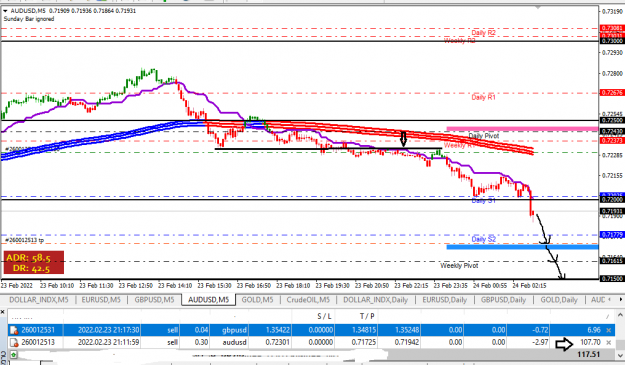625x365 pixels.
Task: Sort orders by the S / L column header
Action: pos(324,316)
